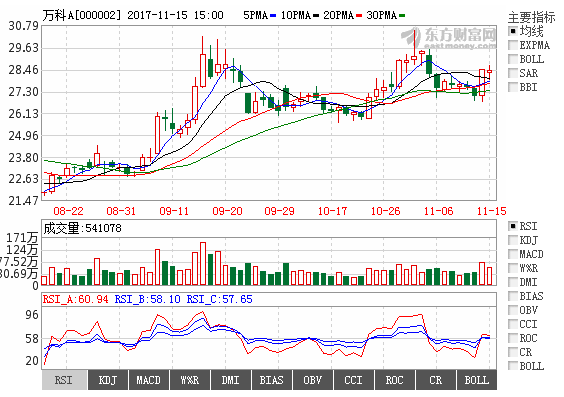Click the 2017-11-15 15:00 timestamp

point(175,15)
